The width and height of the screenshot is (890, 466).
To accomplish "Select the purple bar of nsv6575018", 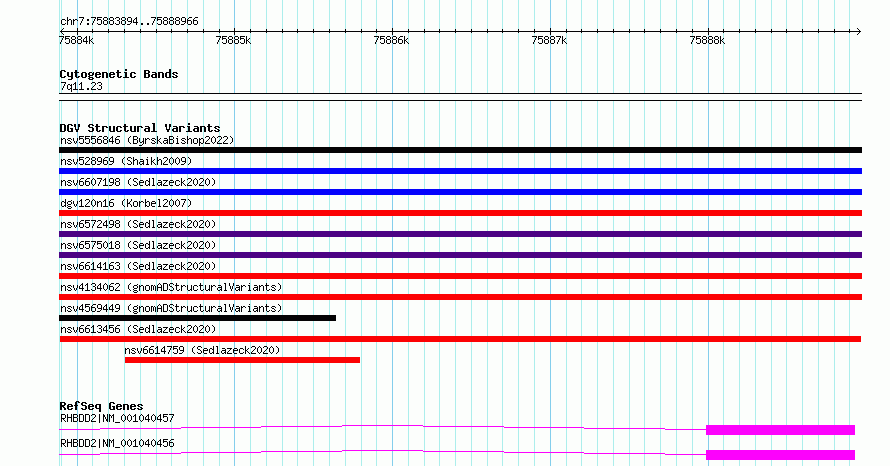I will (x=460, y=255).
